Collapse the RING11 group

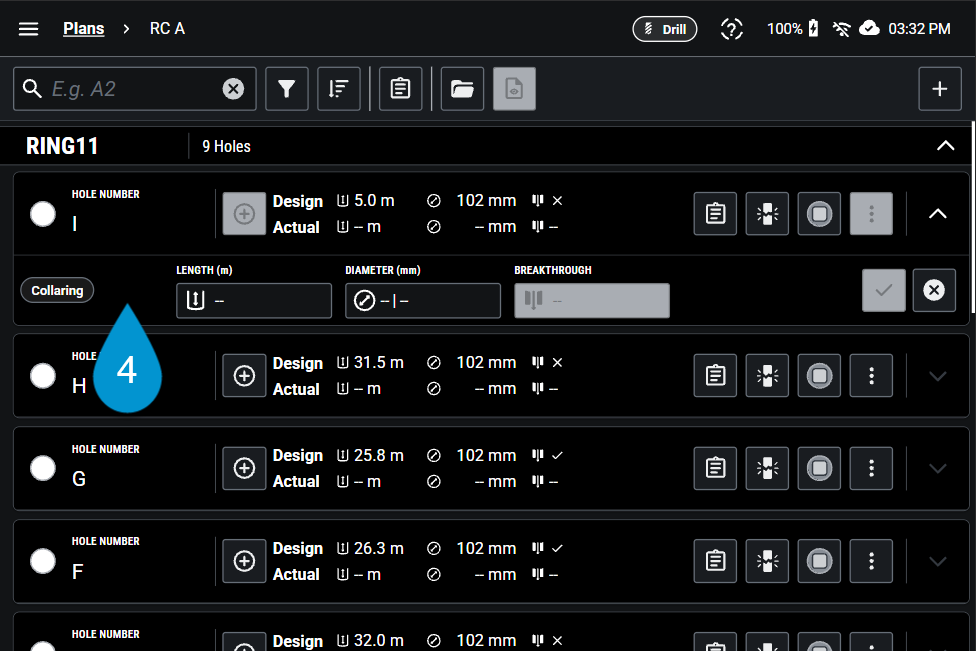(945, 146)
